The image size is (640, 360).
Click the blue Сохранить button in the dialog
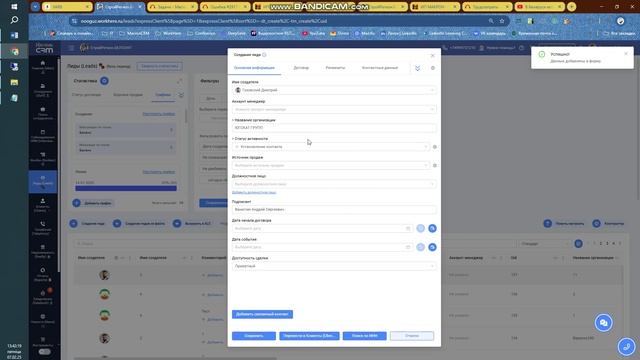click(x=254, y=336)
